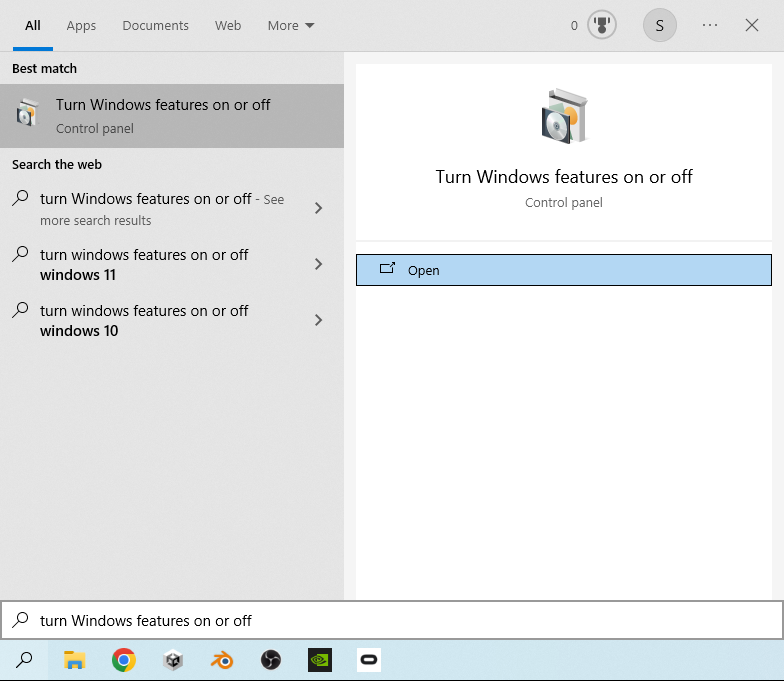Switch to the Web tab
The image size is (784, 681).
228,26
